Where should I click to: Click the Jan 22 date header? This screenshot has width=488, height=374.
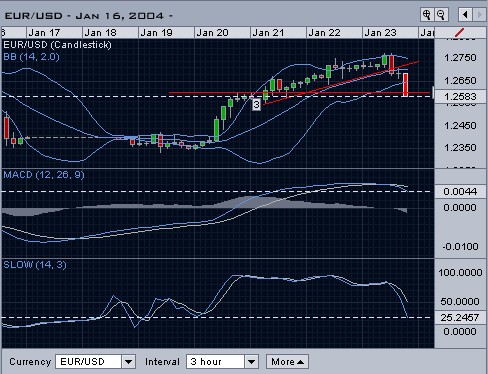point(334,33)
